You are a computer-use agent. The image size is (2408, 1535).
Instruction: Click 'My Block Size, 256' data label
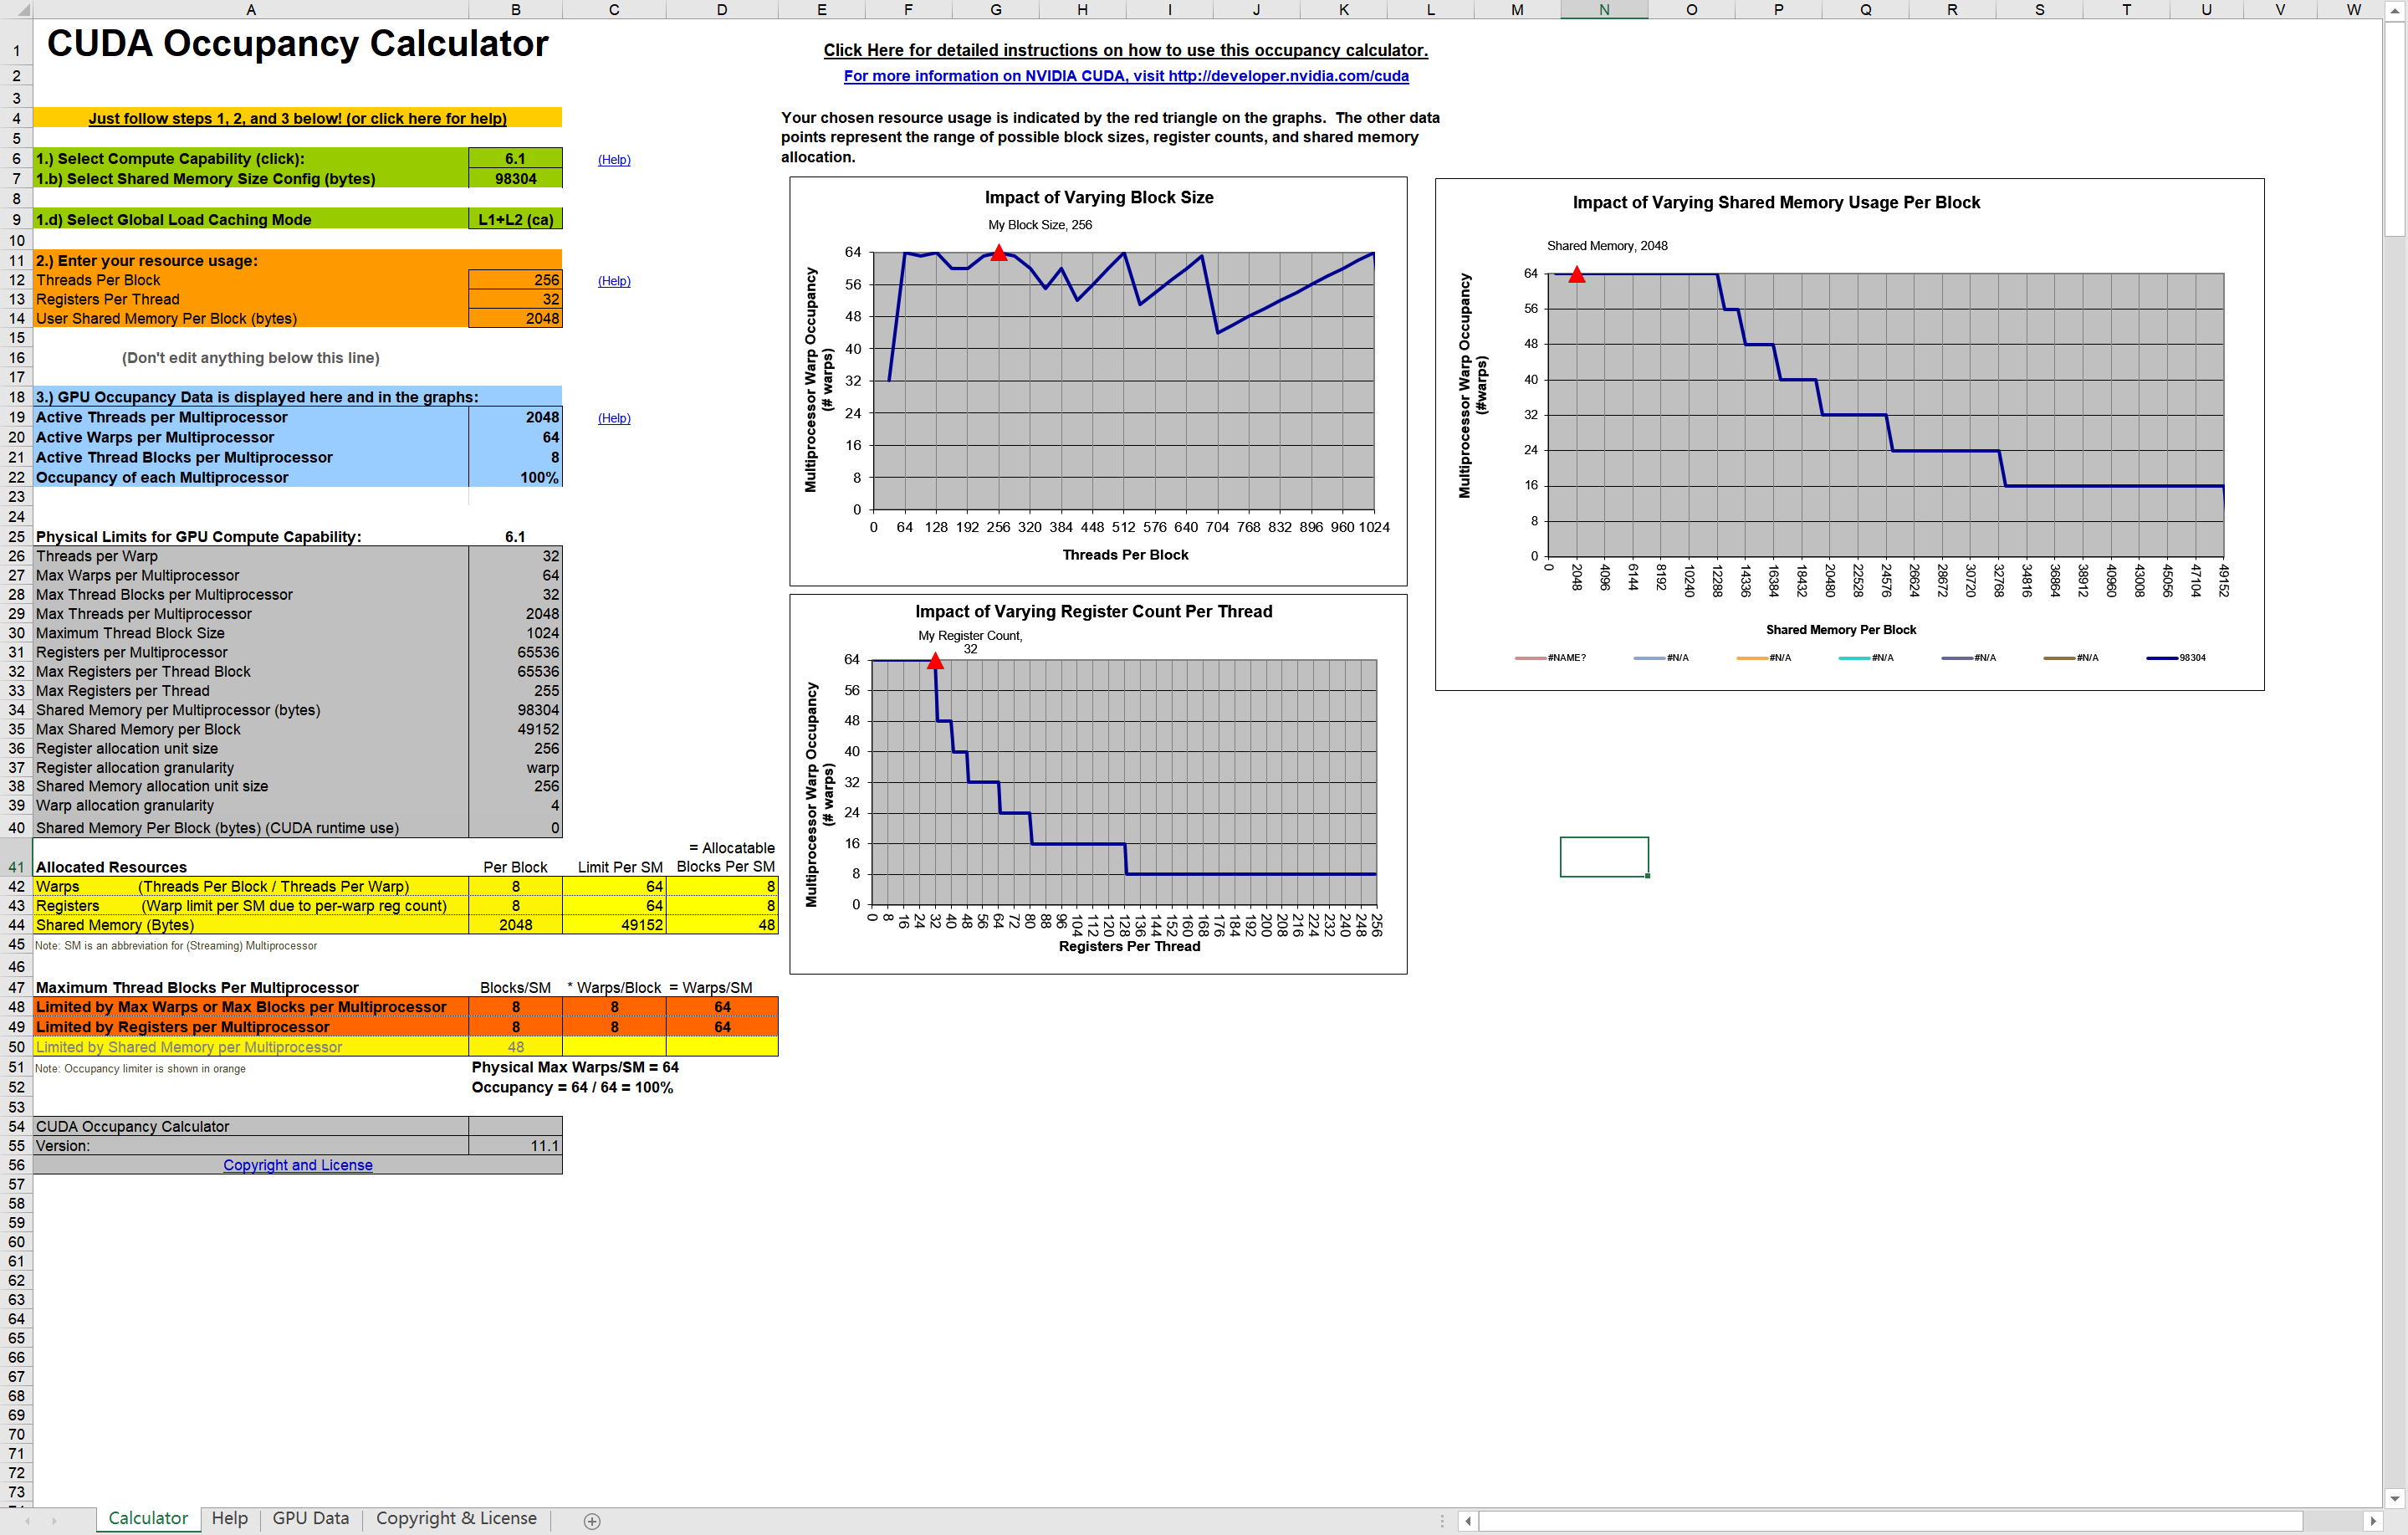pos(1040,225)
